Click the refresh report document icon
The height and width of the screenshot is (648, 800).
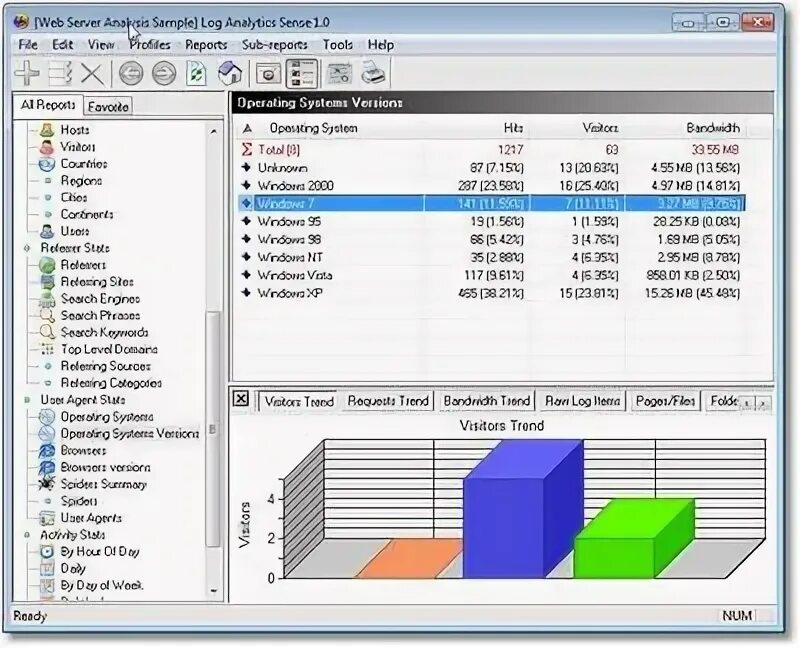tap(197, 74)
